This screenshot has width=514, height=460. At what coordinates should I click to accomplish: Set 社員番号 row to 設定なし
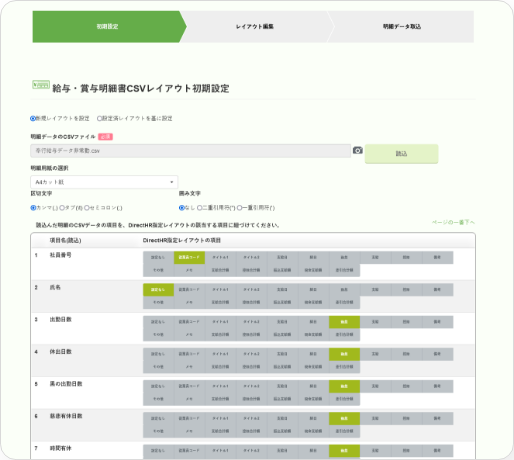[158, 257]
